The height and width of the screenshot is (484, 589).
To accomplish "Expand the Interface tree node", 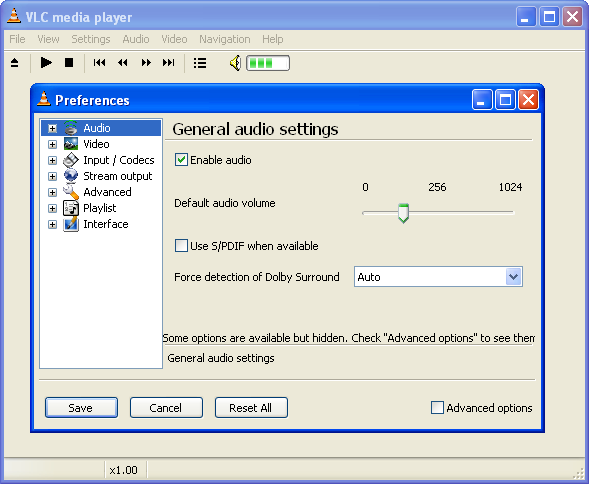I will coord(52,225).
